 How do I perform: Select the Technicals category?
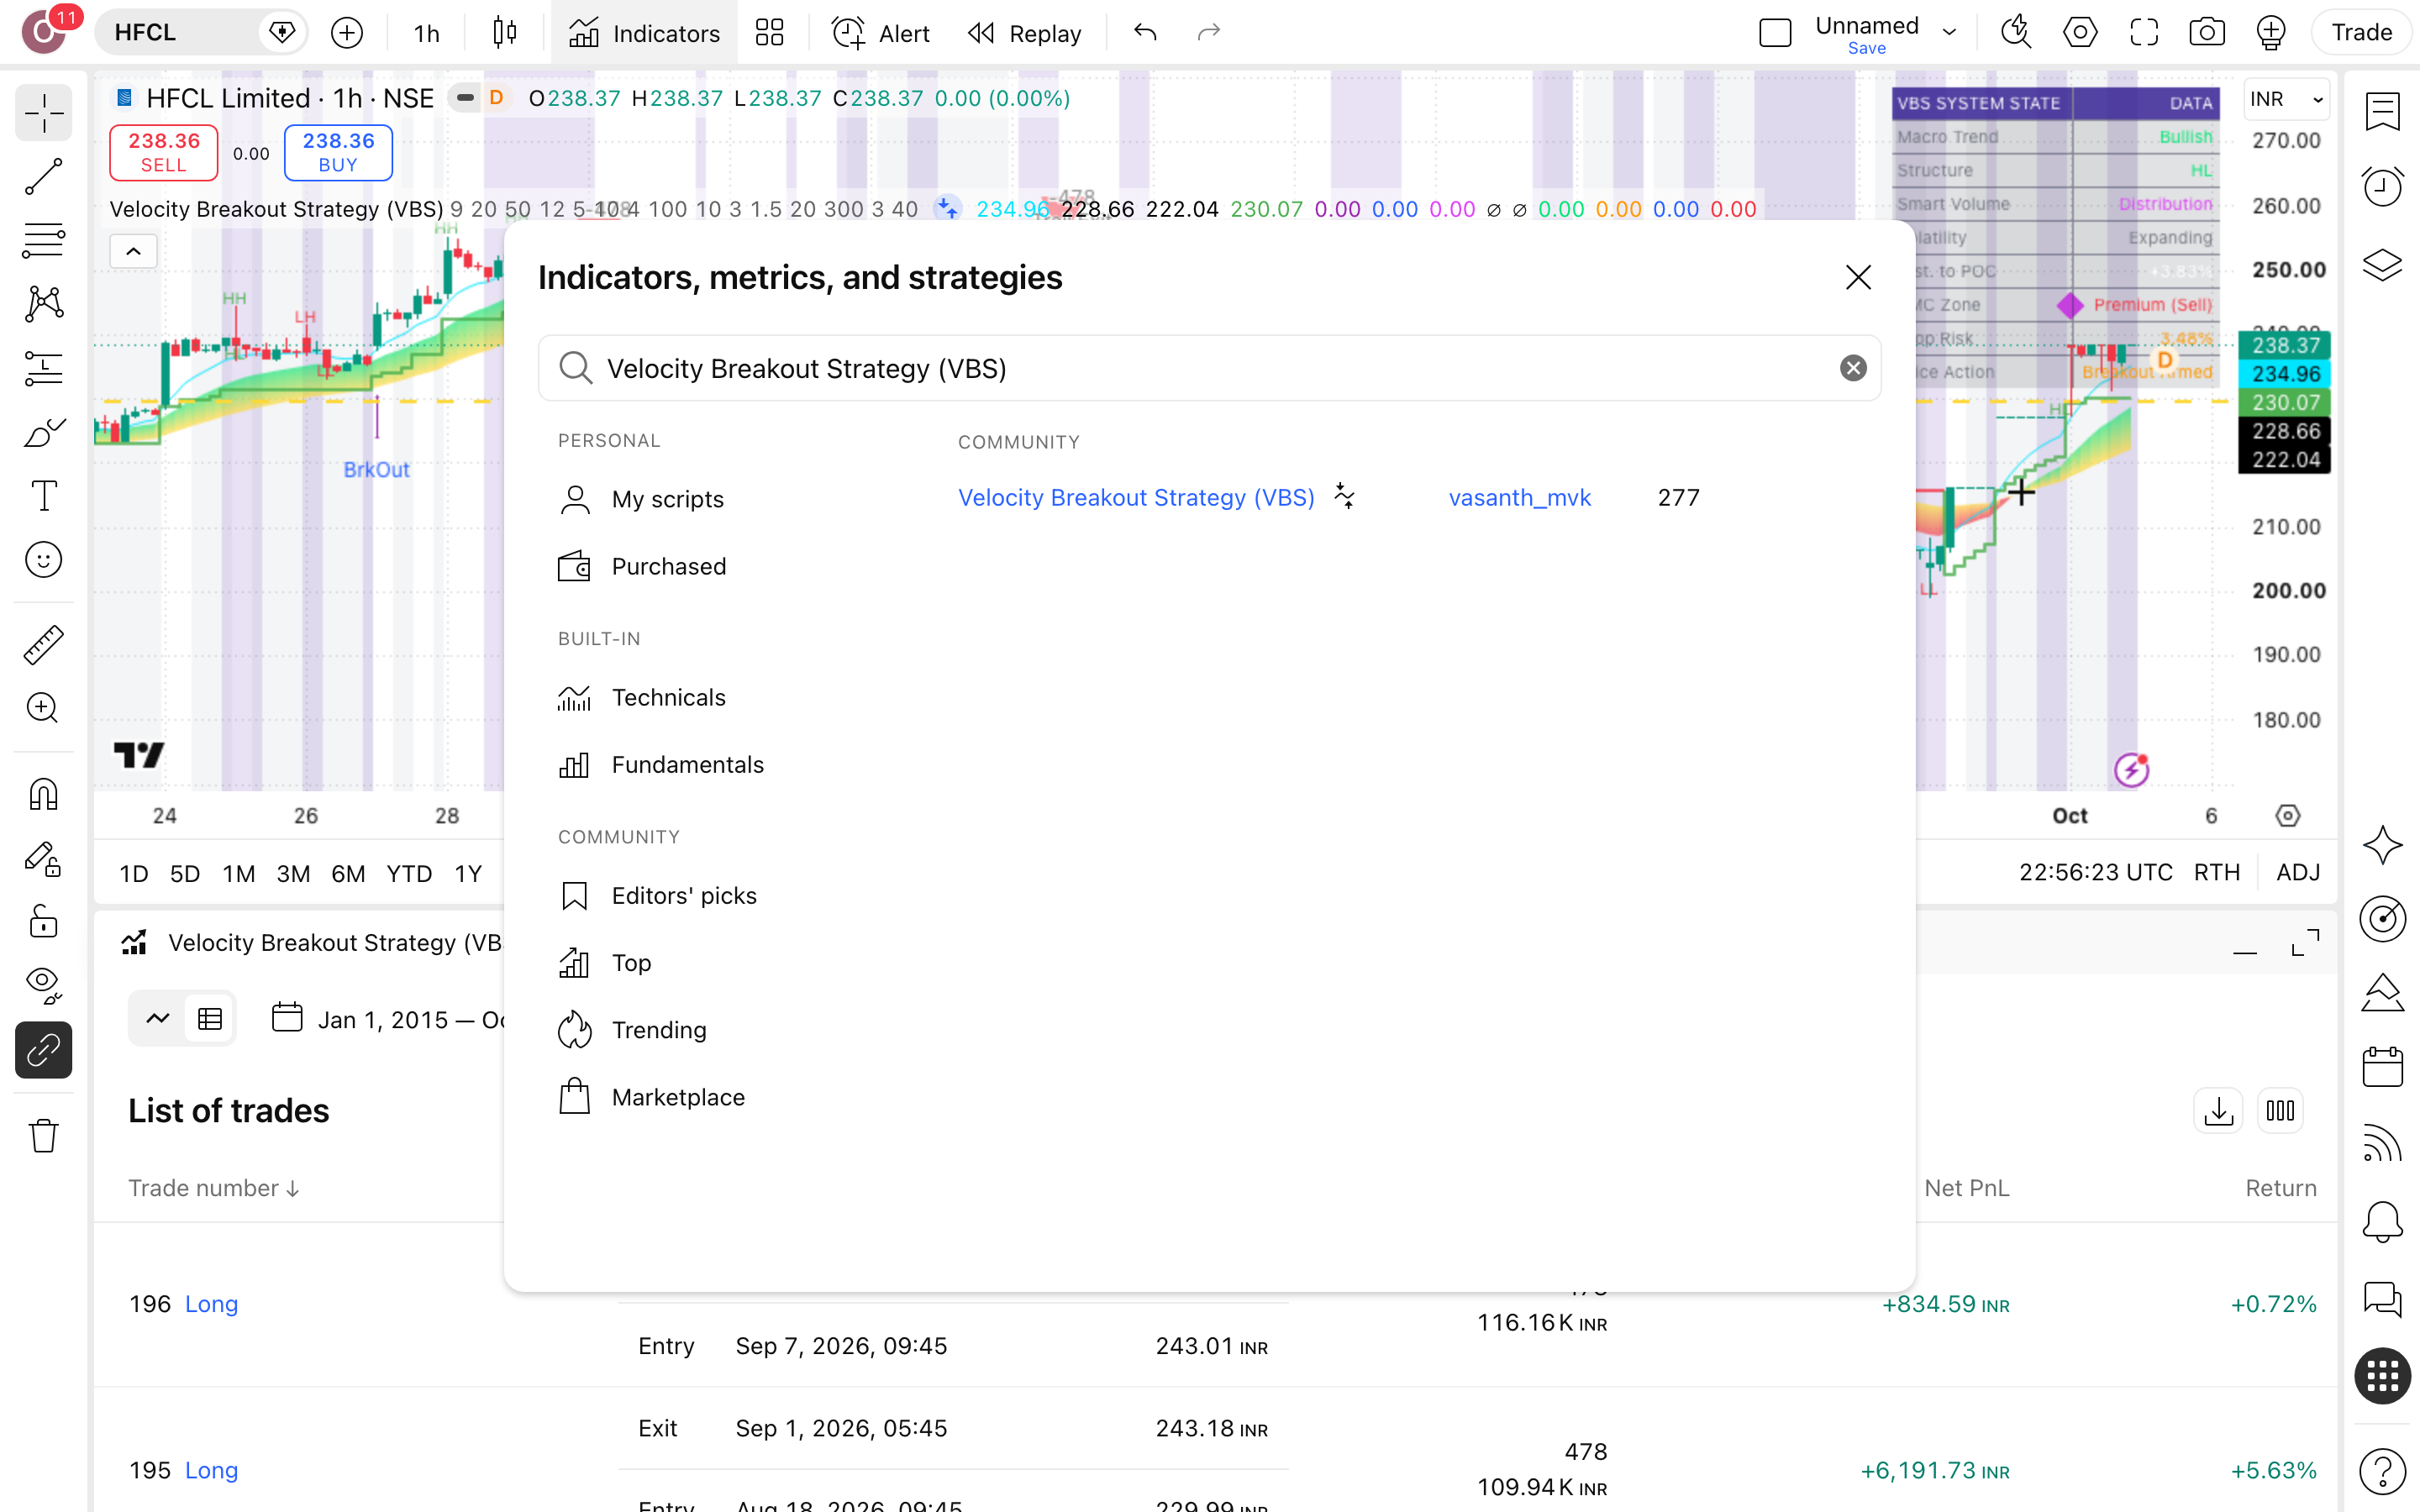click(641, 697)
